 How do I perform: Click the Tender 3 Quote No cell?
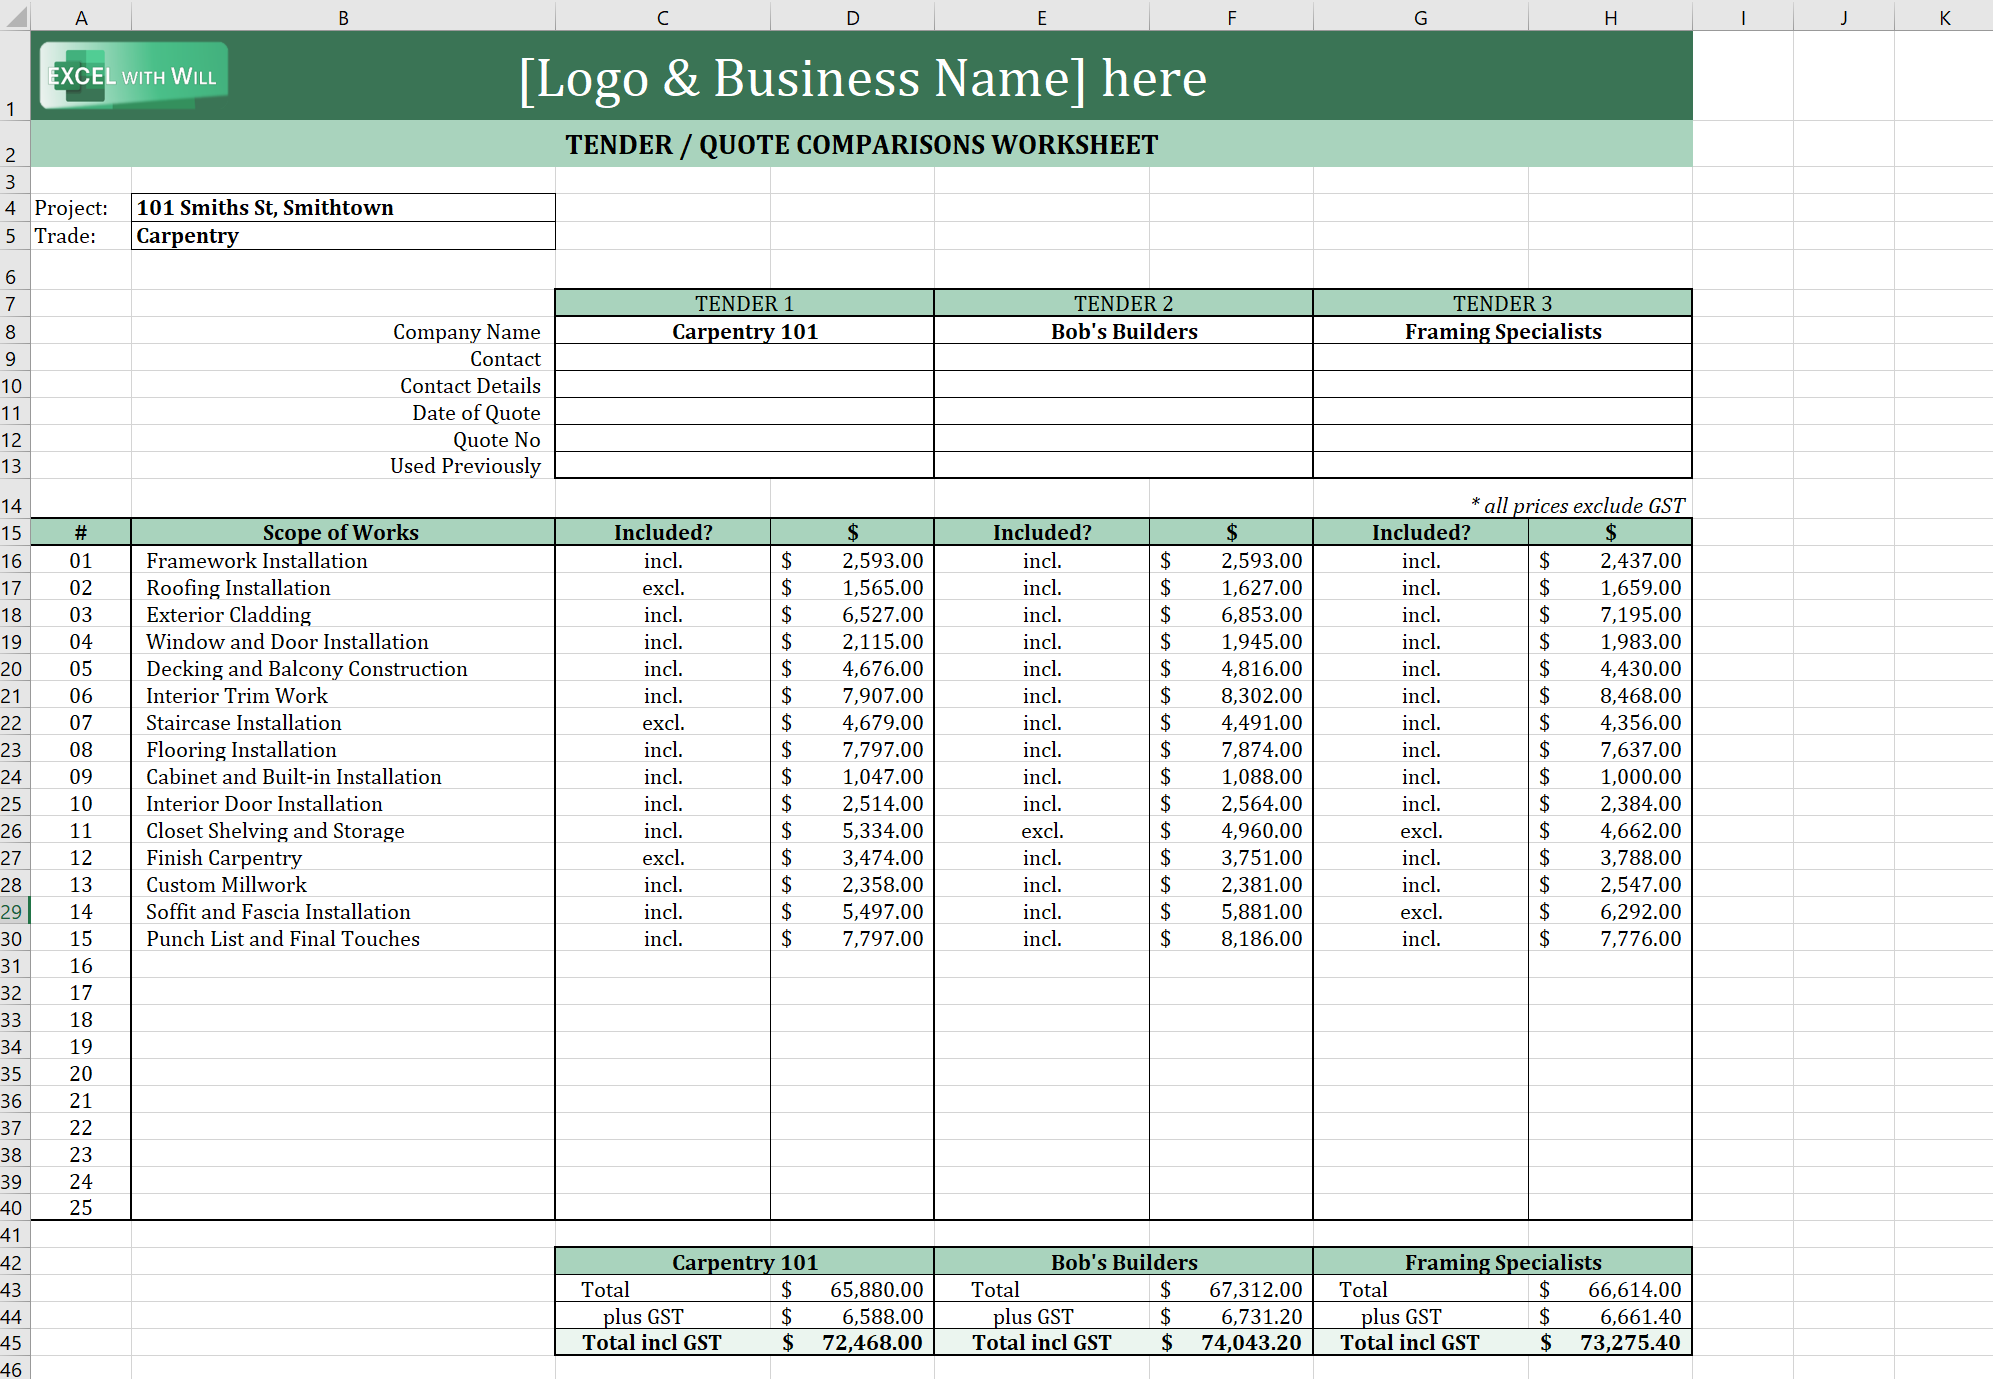[x=1502, y=440]
